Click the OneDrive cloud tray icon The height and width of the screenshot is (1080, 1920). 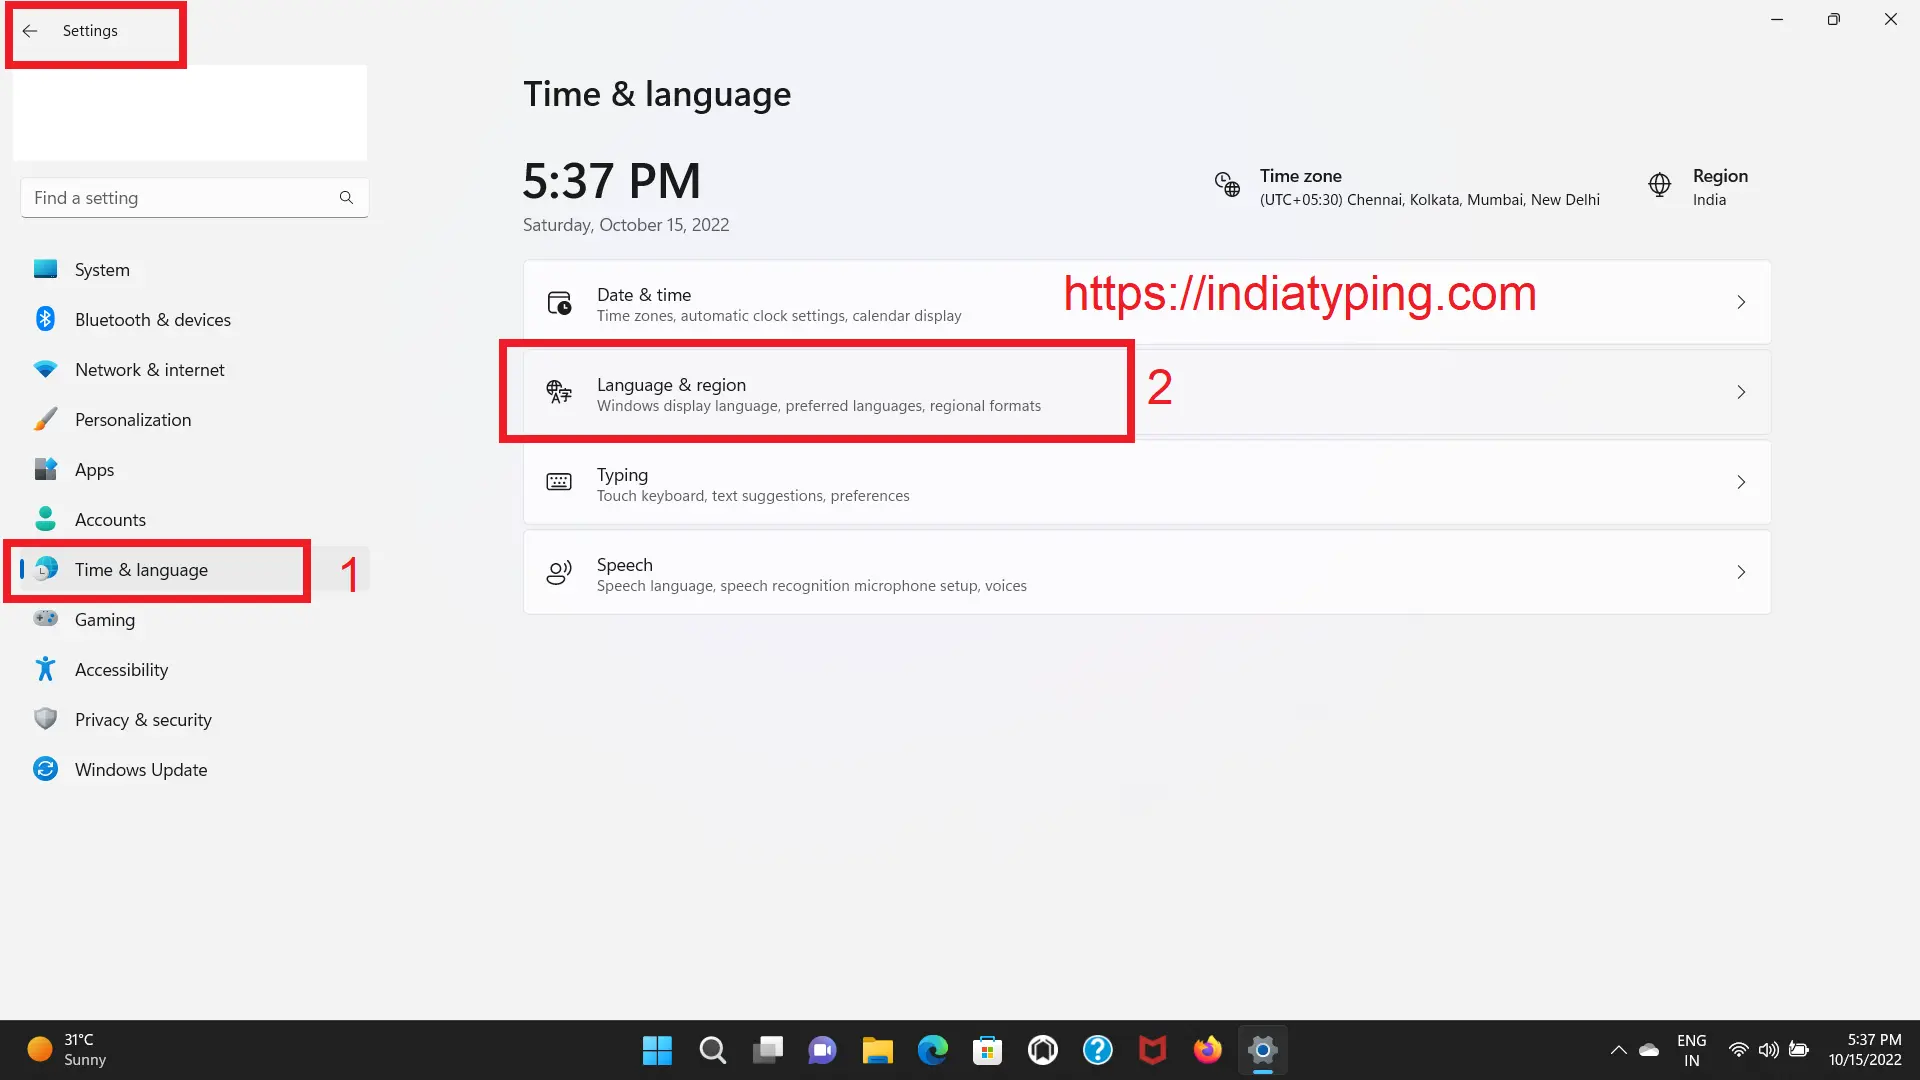click(x=1649, y=1050)
